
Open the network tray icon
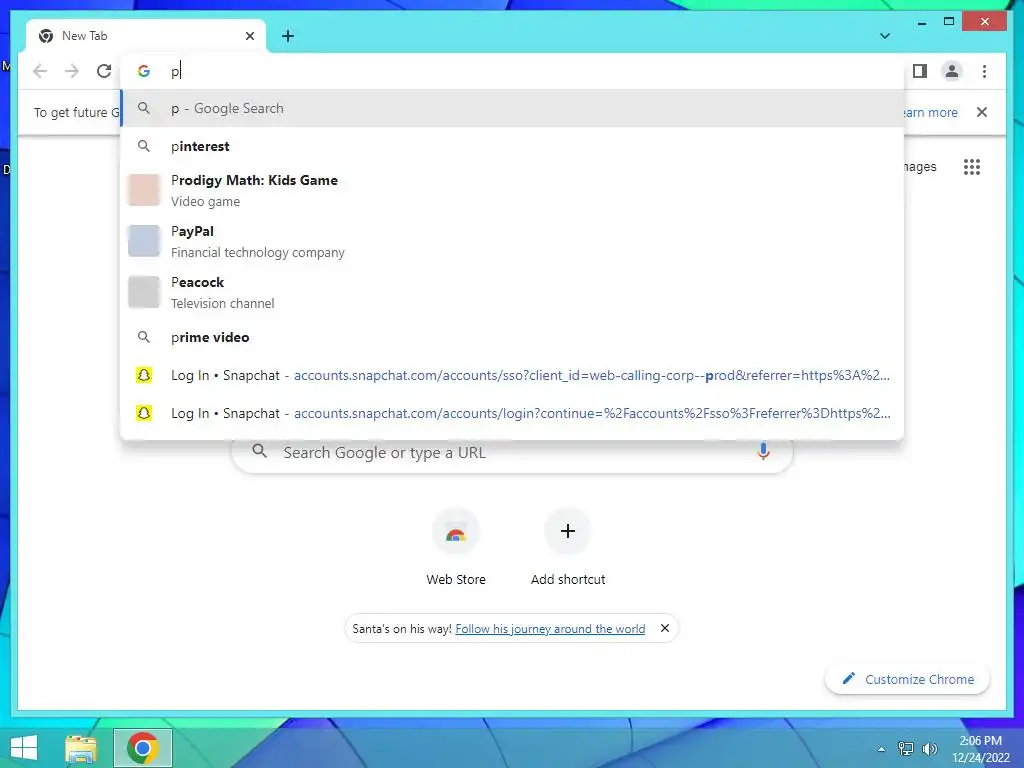click(x=906, y=749)
